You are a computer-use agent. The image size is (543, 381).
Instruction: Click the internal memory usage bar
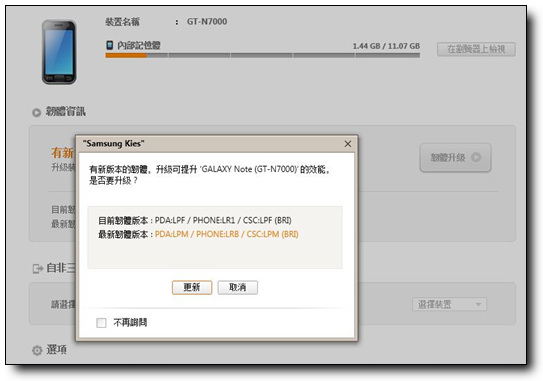point(262,55)
